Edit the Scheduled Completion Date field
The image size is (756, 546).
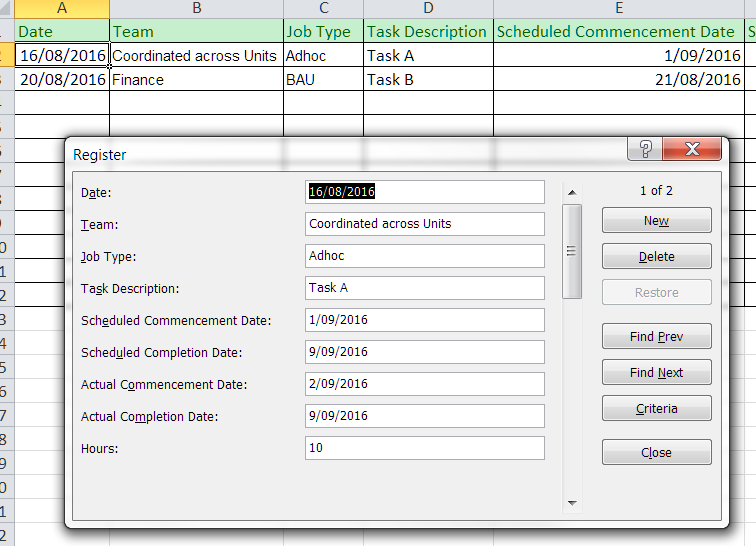point(425,352)
